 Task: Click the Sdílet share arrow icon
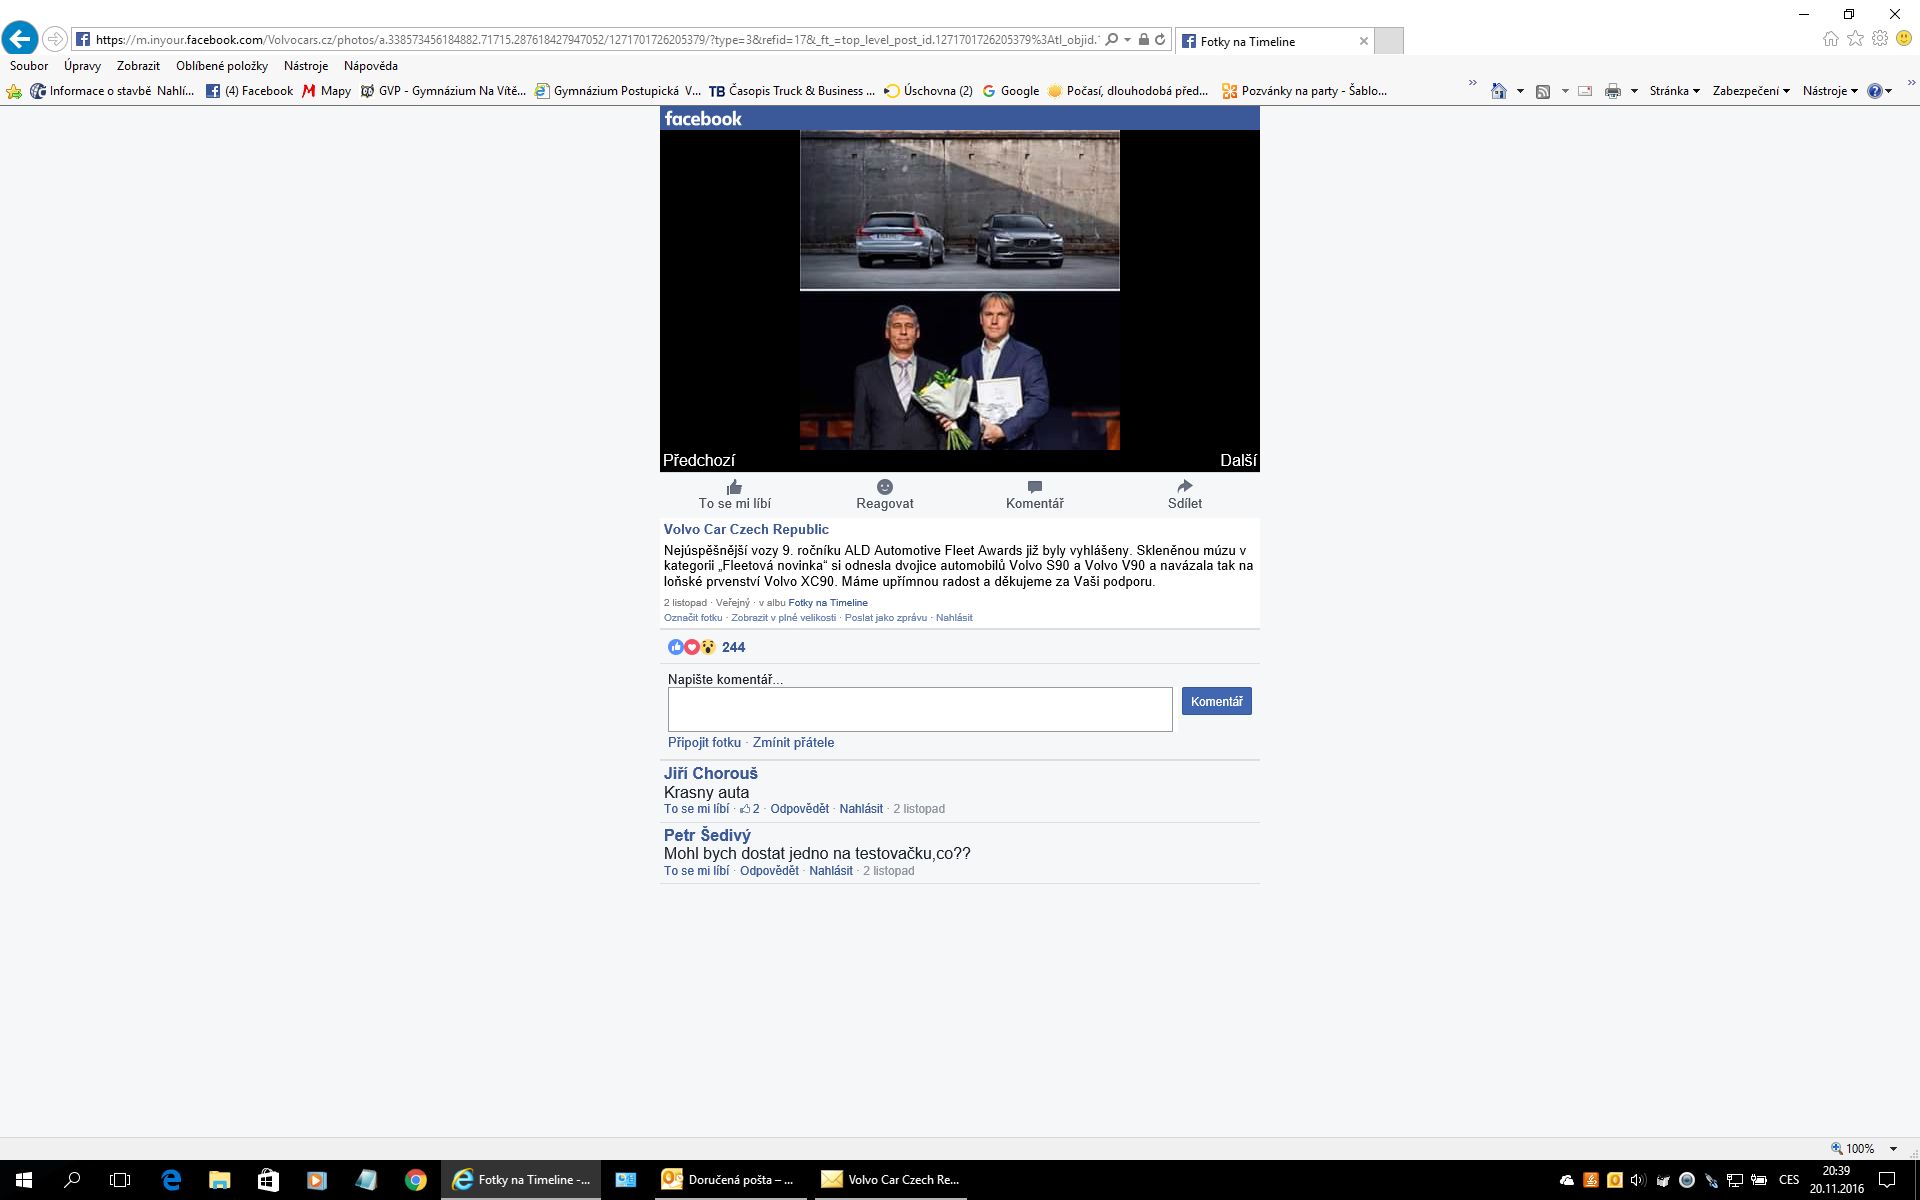click(1185, 487)
